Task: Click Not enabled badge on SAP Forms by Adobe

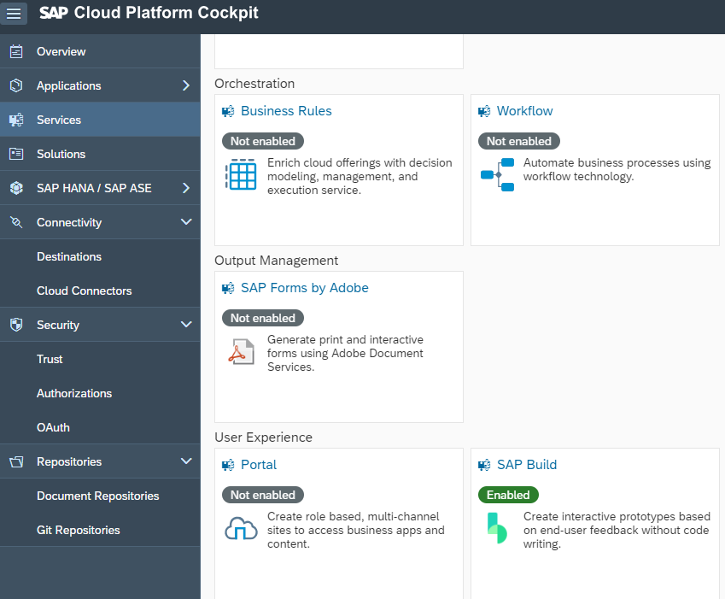Action: [x=263, y=318]
